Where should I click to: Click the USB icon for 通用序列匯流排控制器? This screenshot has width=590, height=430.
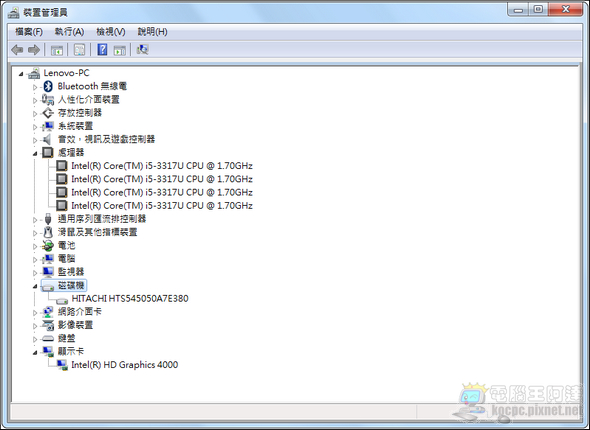tap(48, 219)
